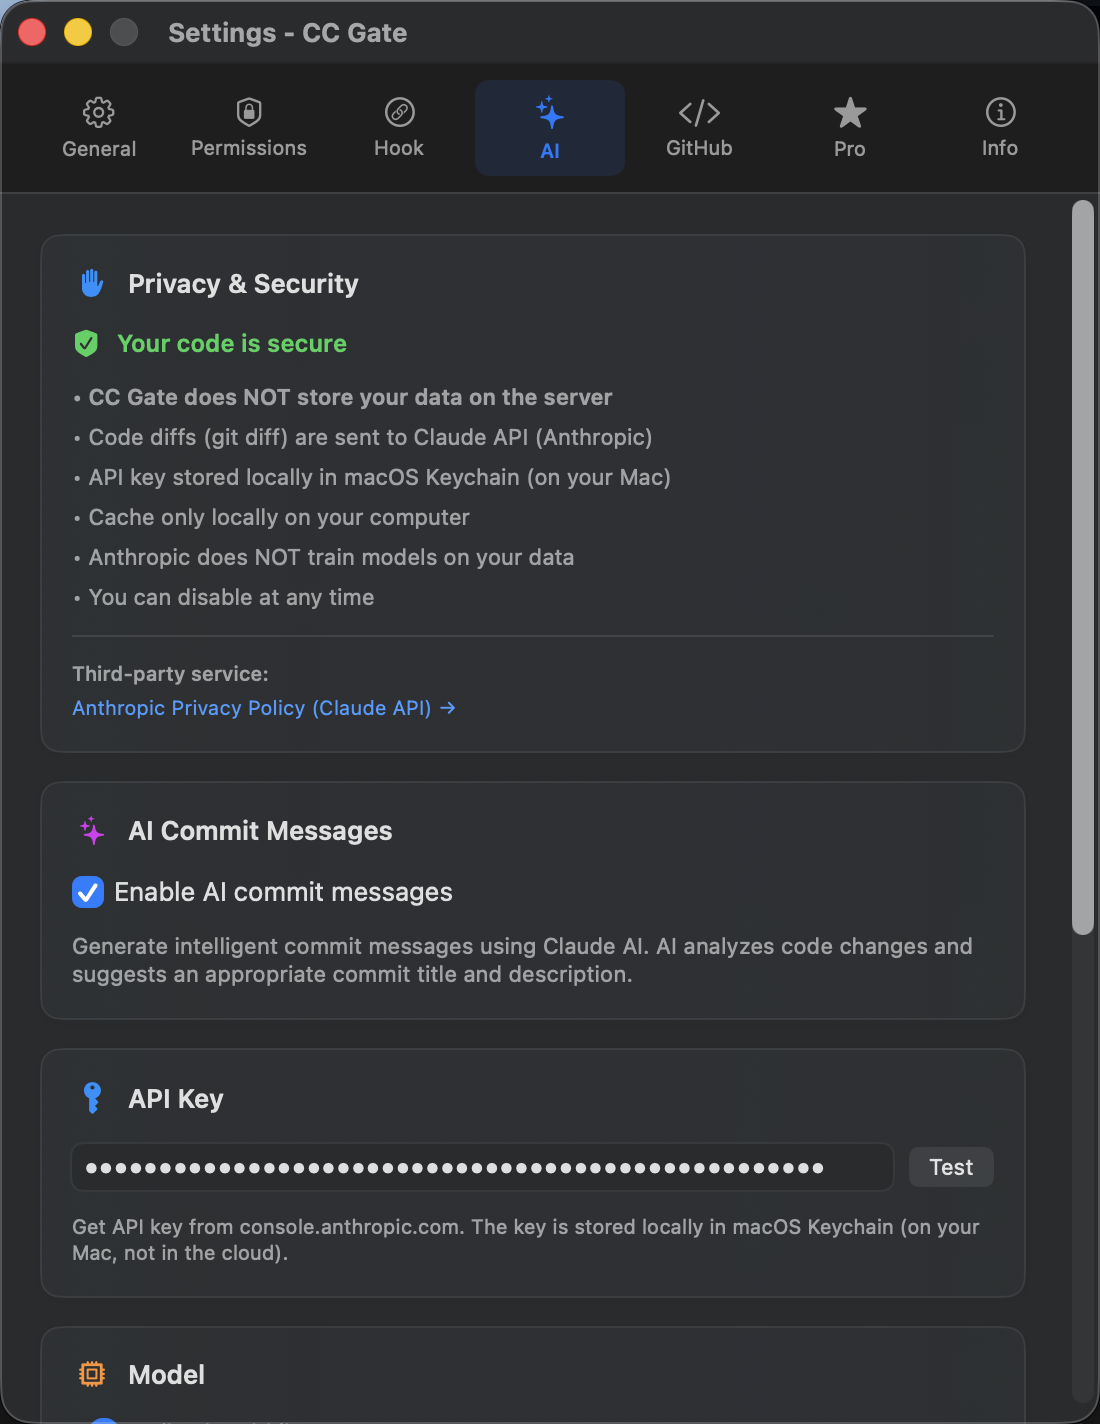Open the Pro tab
1100x1424 pixels.
point(849,127)
